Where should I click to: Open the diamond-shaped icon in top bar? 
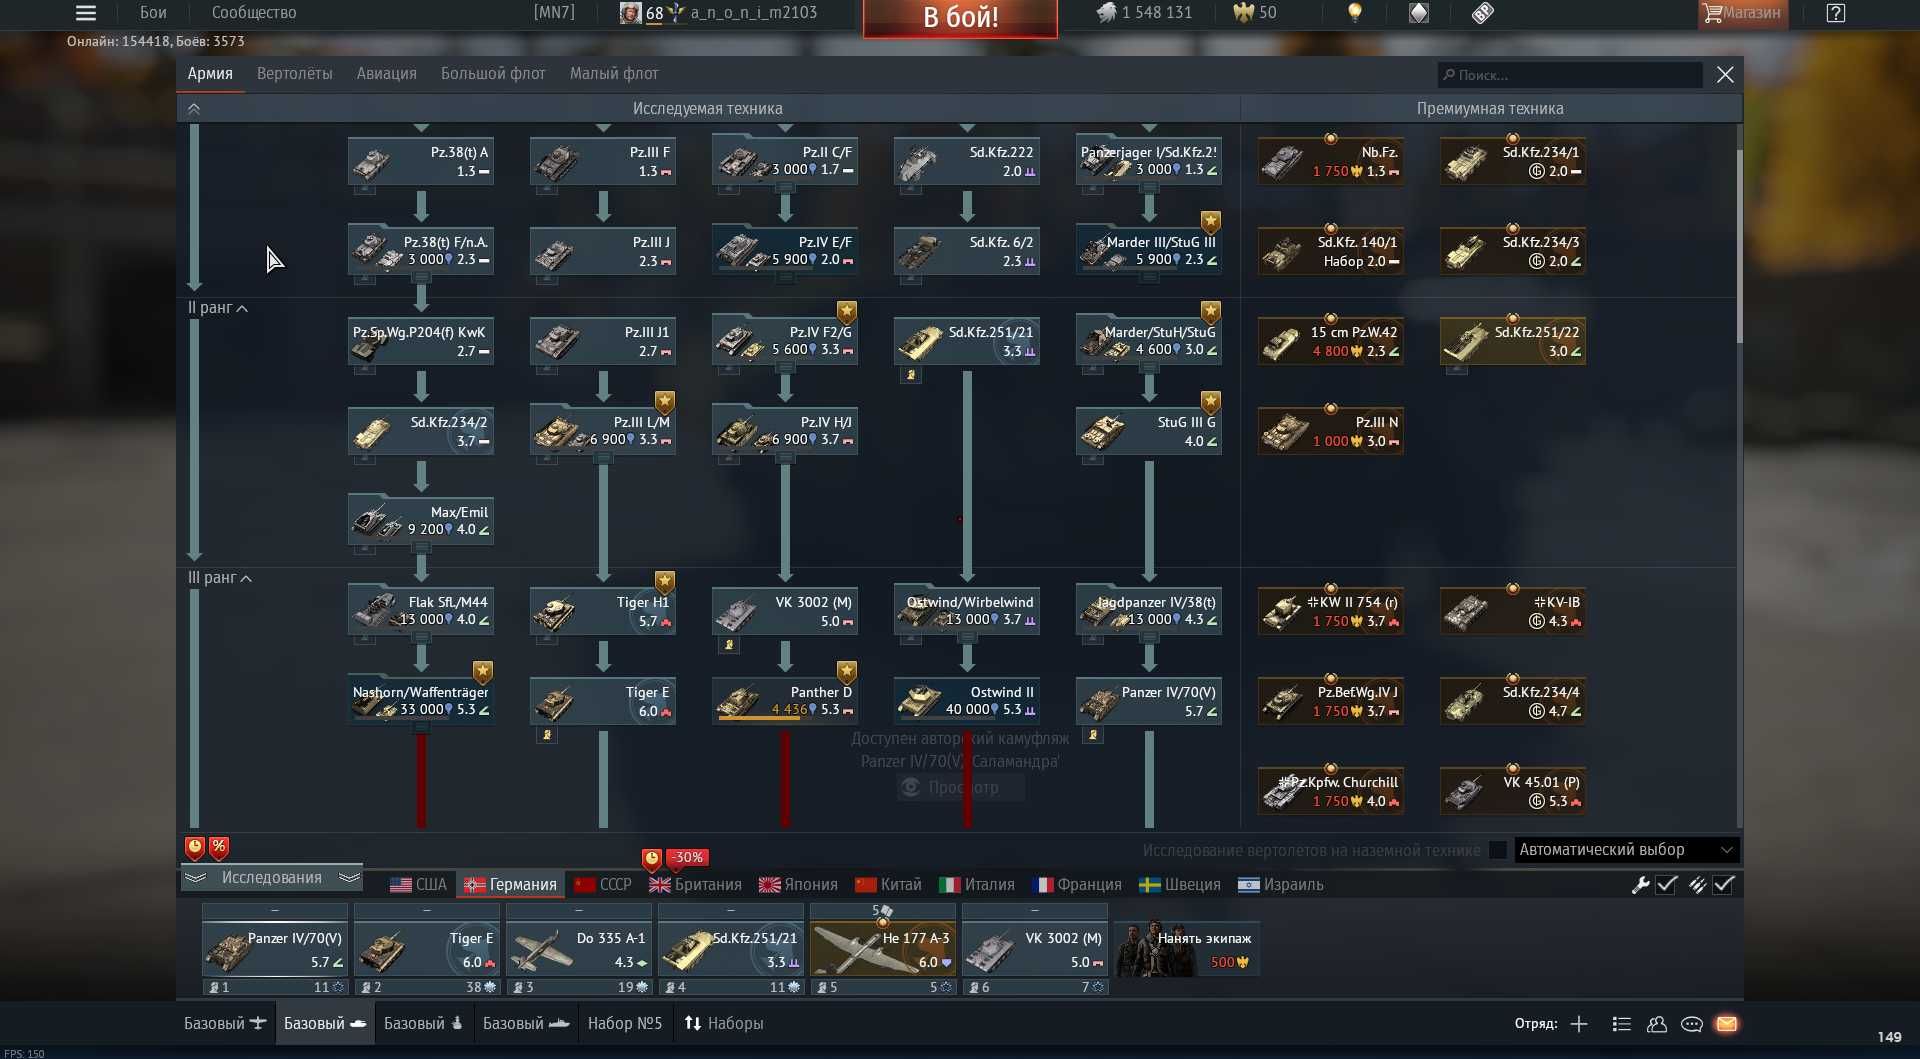1419,13
